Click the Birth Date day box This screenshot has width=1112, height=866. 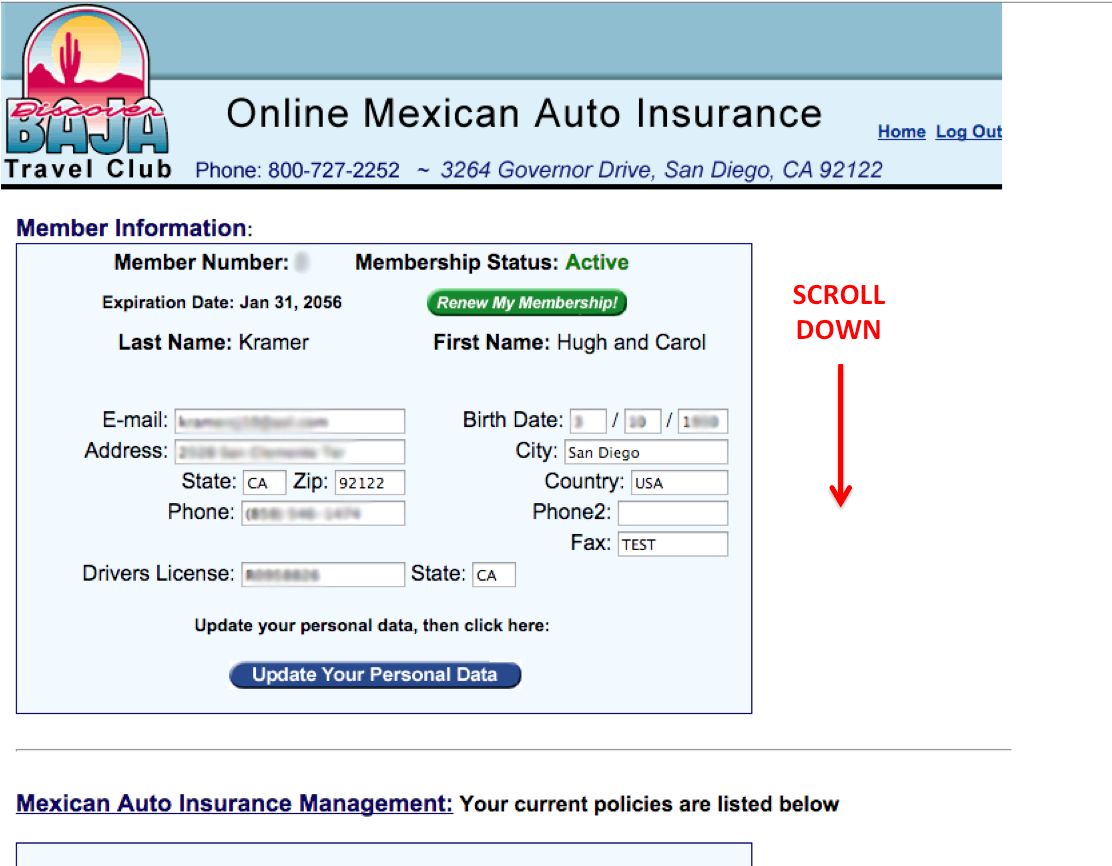point(642,421)
